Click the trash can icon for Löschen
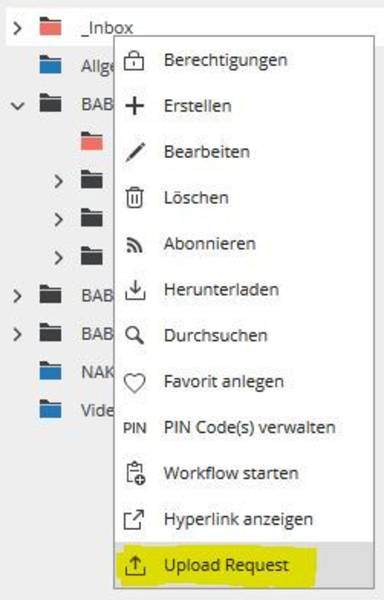The image size is (384, 600). coord(134,197)
